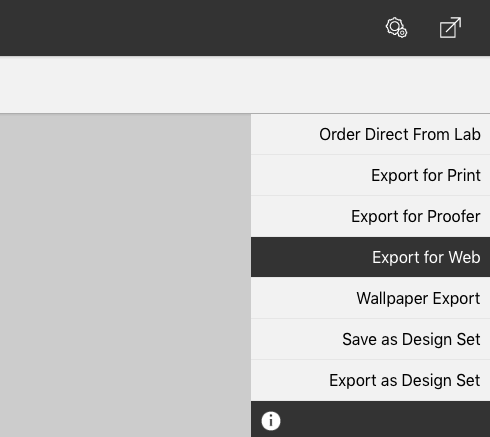Choose Export for Proofer option

tap(370, 216)
